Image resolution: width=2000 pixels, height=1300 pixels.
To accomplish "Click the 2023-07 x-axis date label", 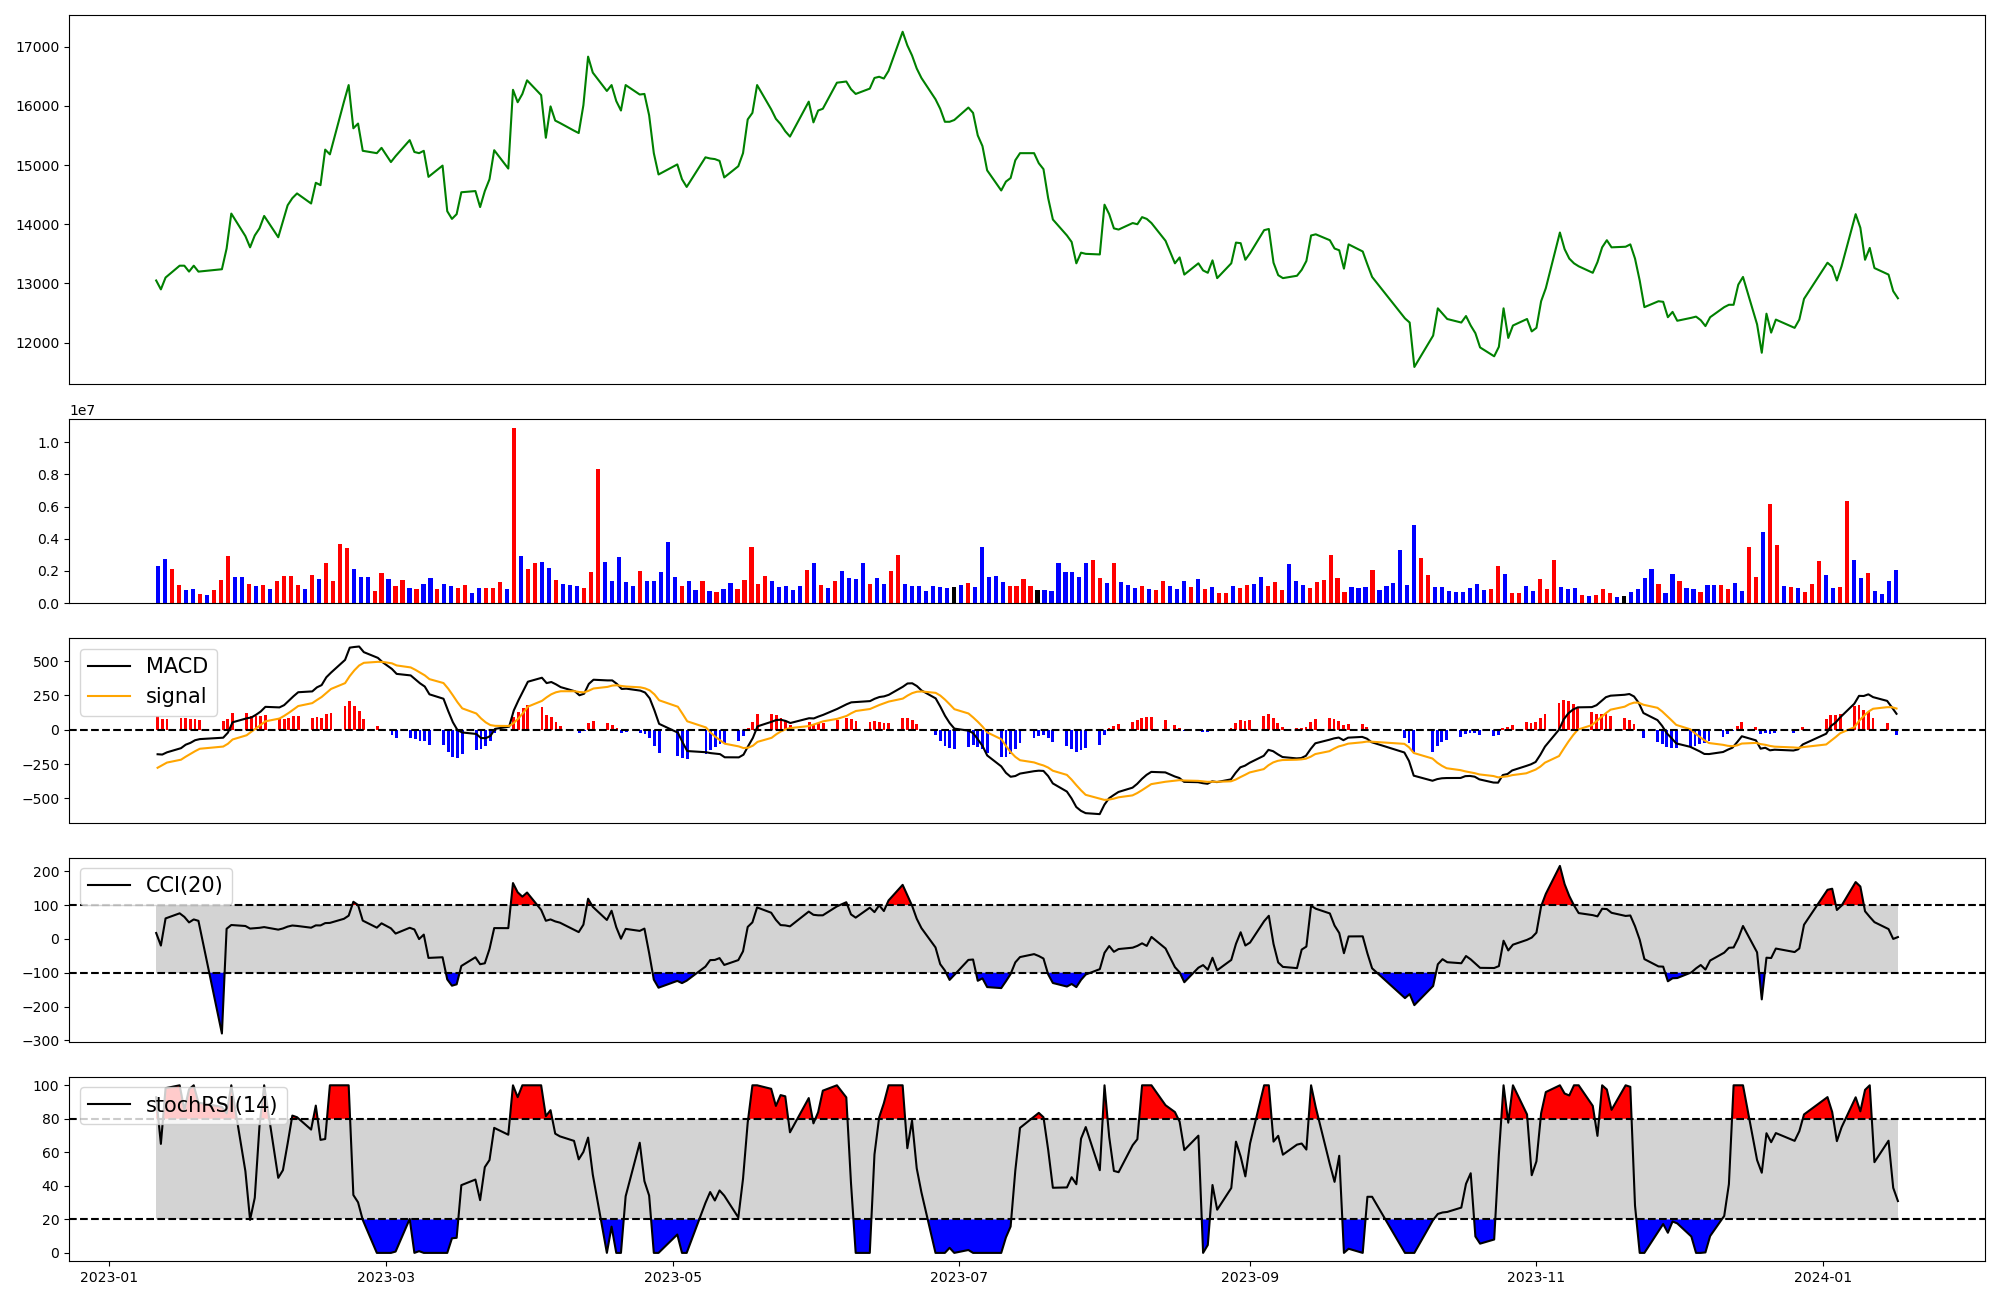I will click(960, 1277).
